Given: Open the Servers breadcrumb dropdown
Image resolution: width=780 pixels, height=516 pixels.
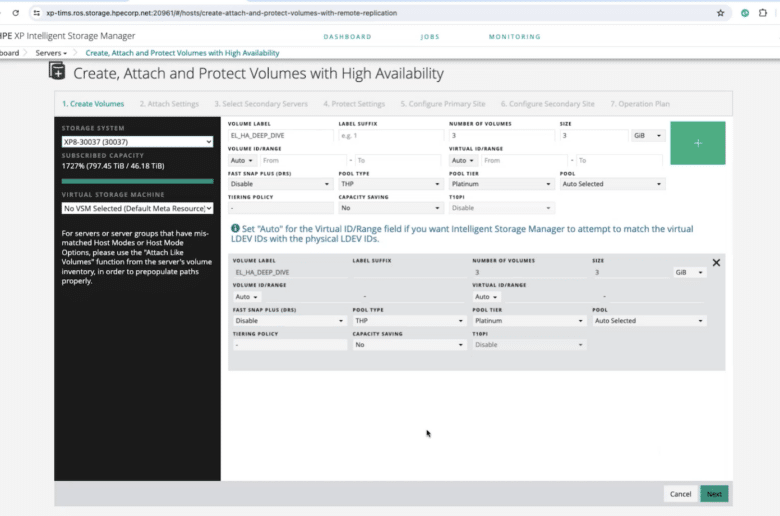Looking at the screenshot, I should [51, 53].
